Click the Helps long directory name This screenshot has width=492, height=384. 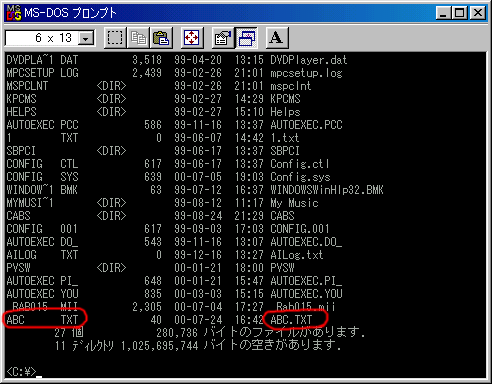coord(285,112)
